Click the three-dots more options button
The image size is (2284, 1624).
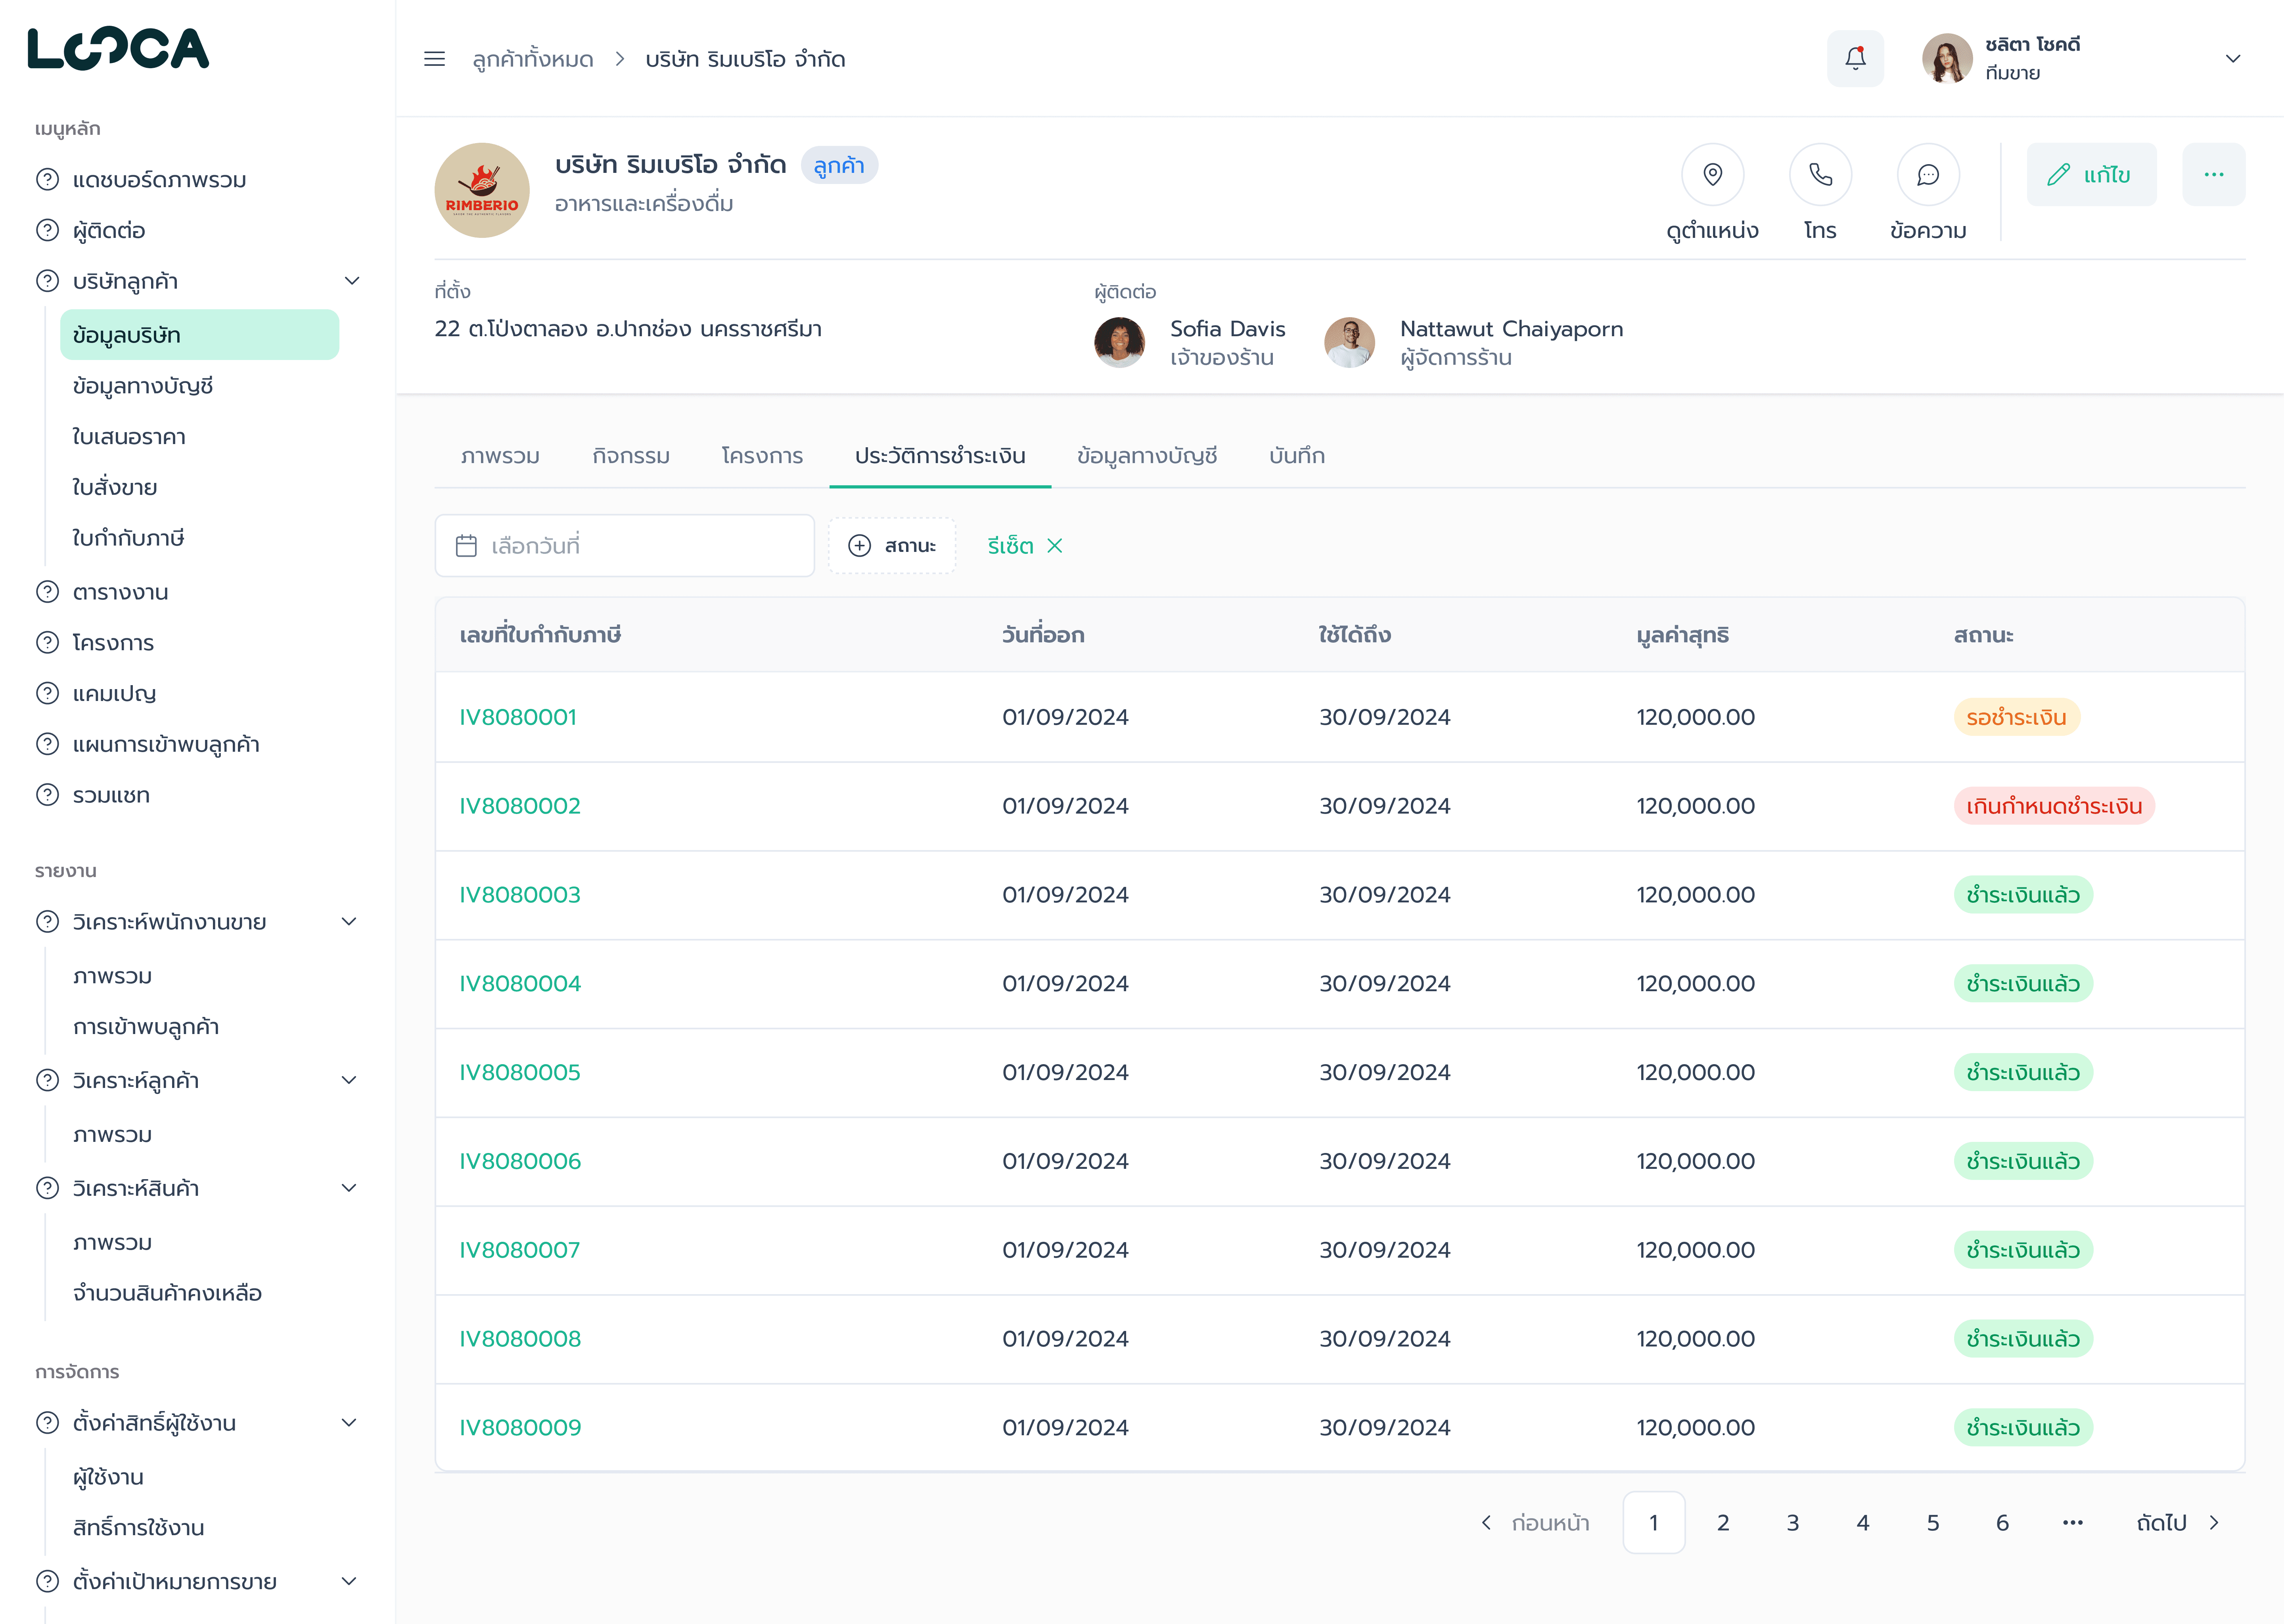[2213, 175]
